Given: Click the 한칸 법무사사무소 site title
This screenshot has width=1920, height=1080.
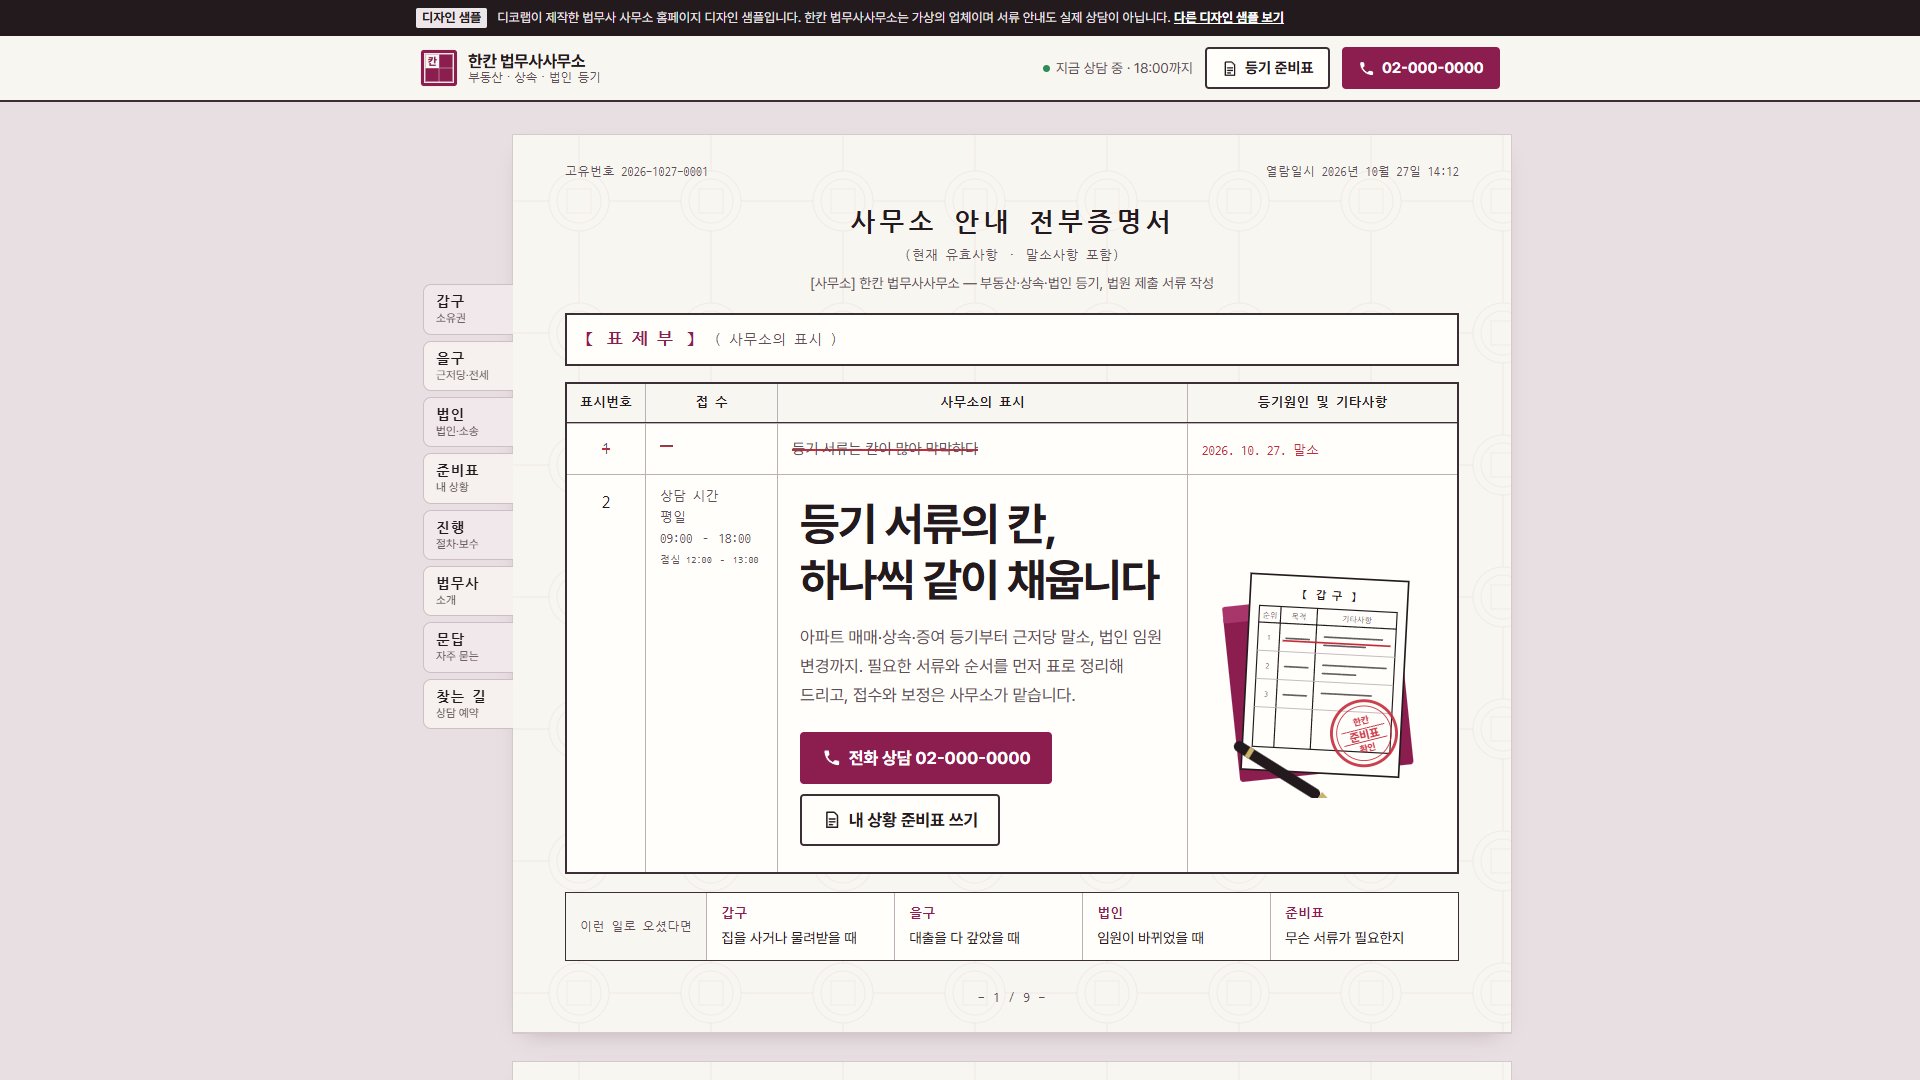Looking at the screenshot, I should pyautogui.click(x=526, y=60).
